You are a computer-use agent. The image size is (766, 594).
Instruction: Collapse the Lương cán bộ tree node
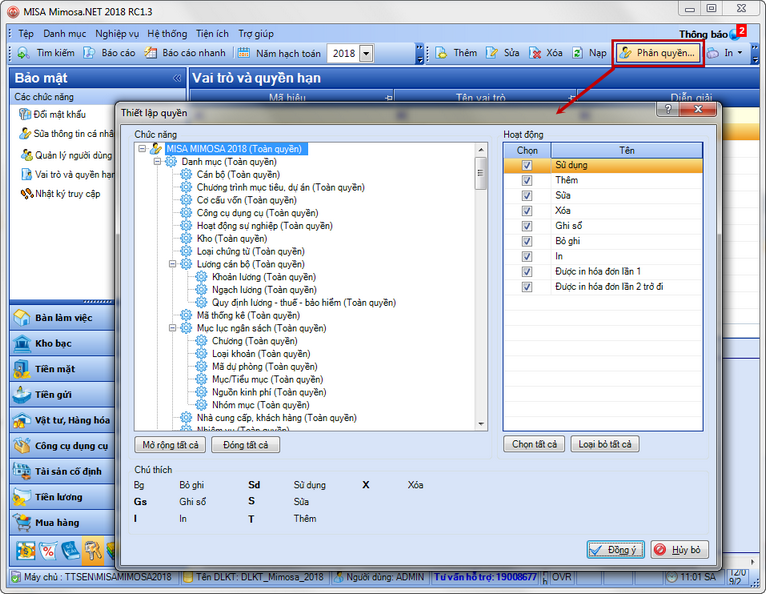172,264
